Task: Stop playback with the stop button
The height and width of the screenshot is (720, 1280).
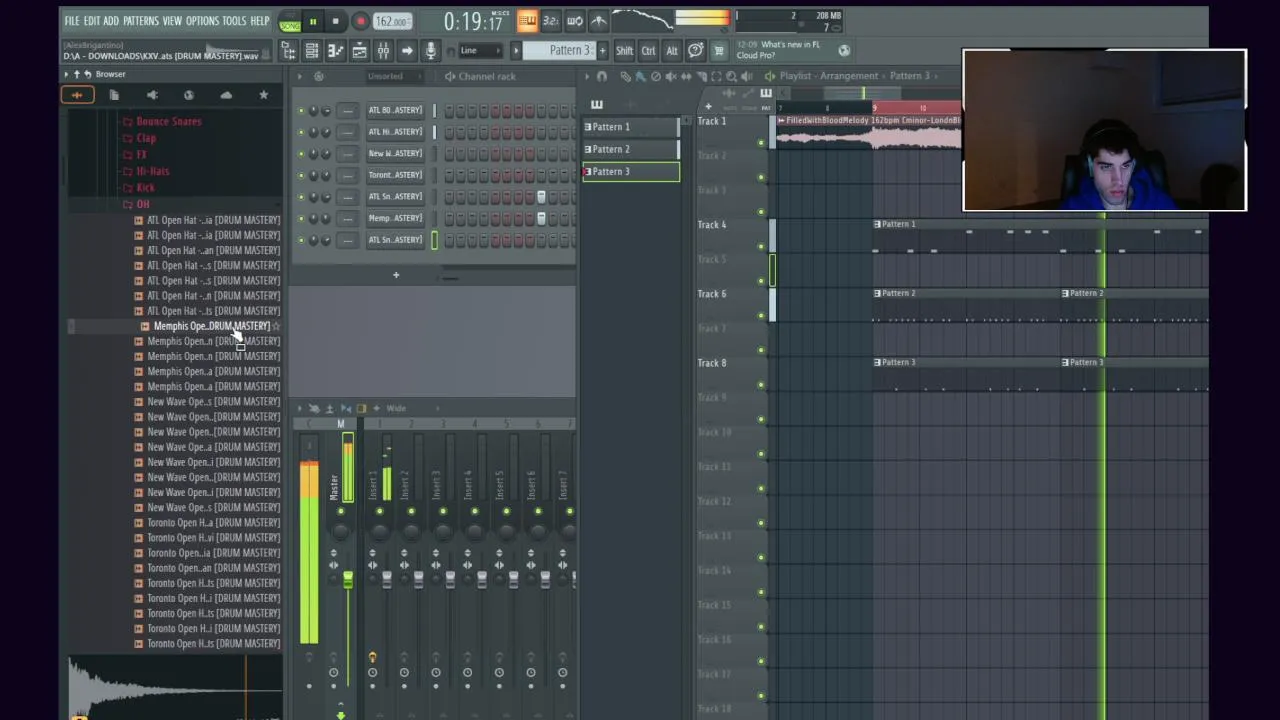Action: click(335, 21)
